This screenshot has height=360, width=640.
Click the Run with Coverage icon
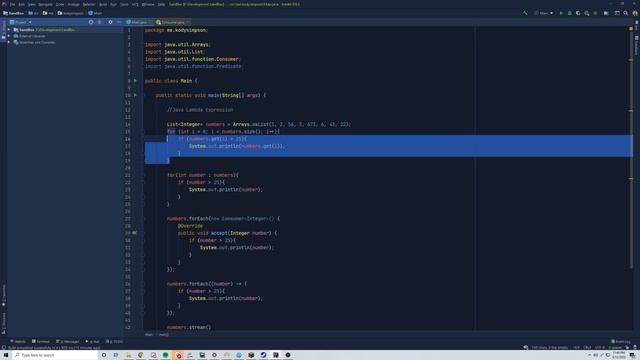(x=578, y=13)
